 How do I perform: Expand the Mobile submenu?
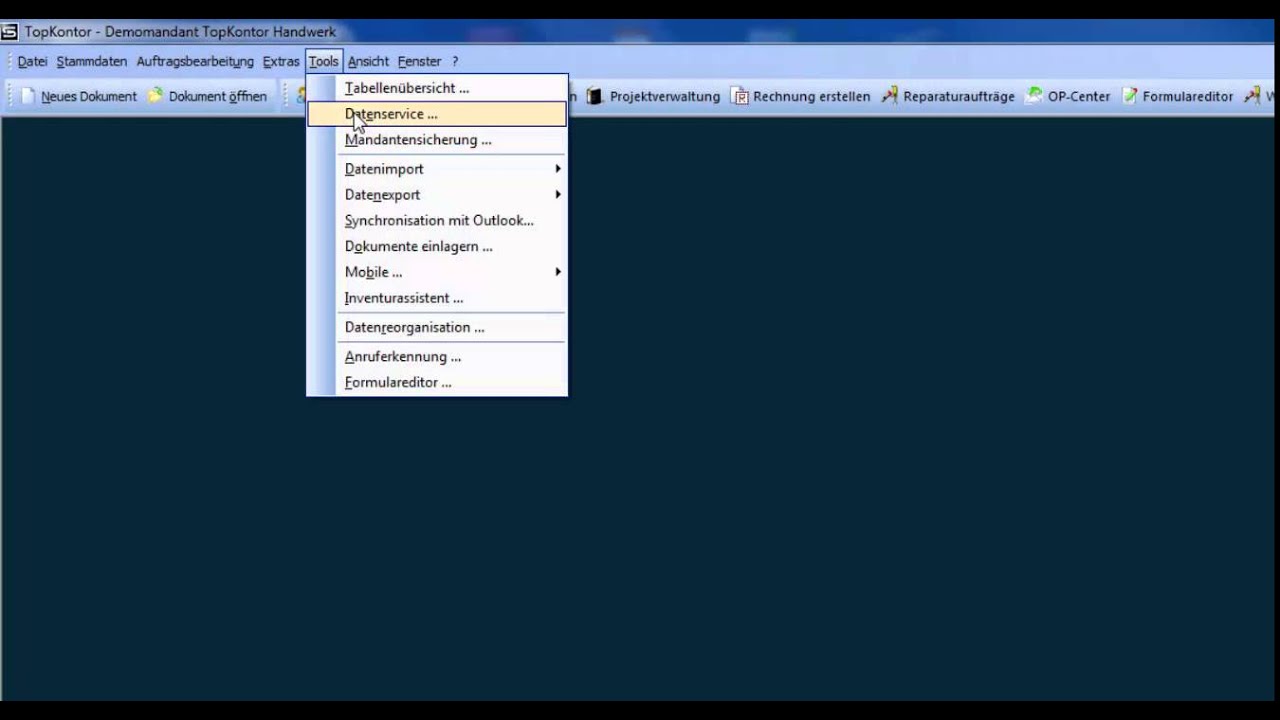coord(437,272)
